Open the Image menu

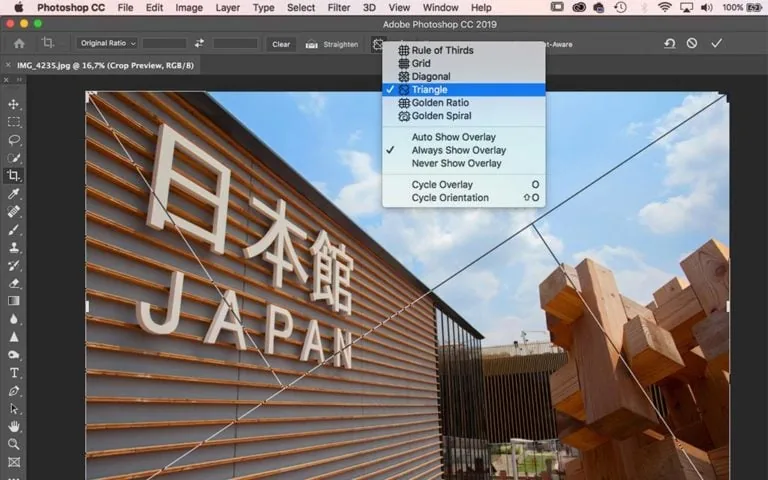pos(189,7)
